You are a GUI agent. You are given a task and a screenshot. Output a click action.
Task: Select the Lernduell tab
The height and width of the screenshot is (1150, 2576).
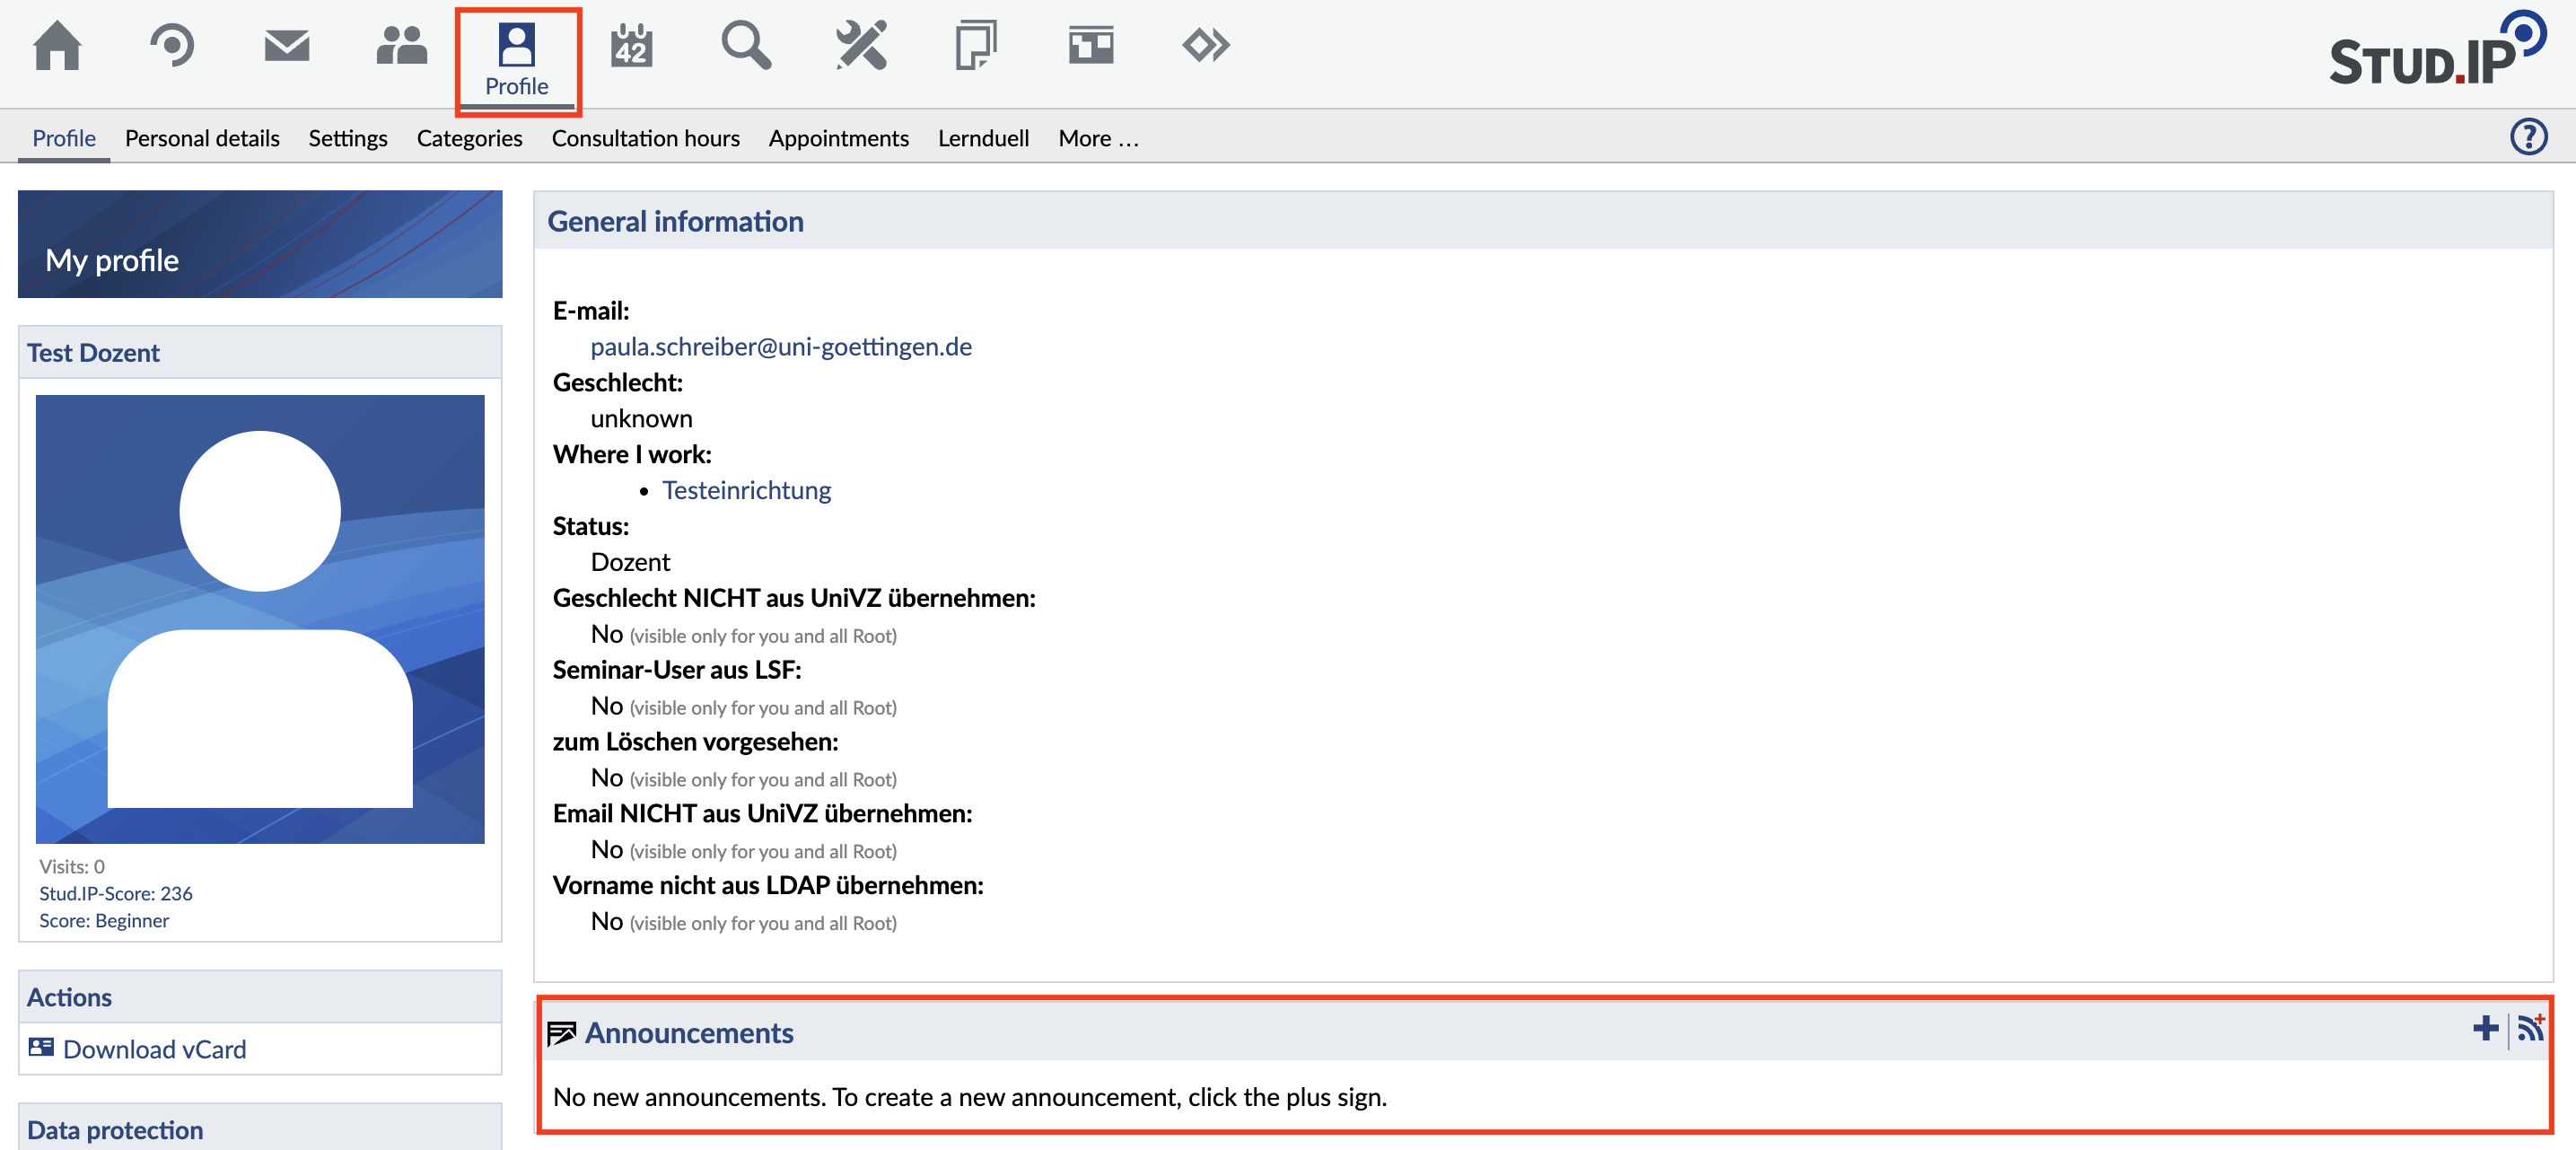[x=983, y=138]
